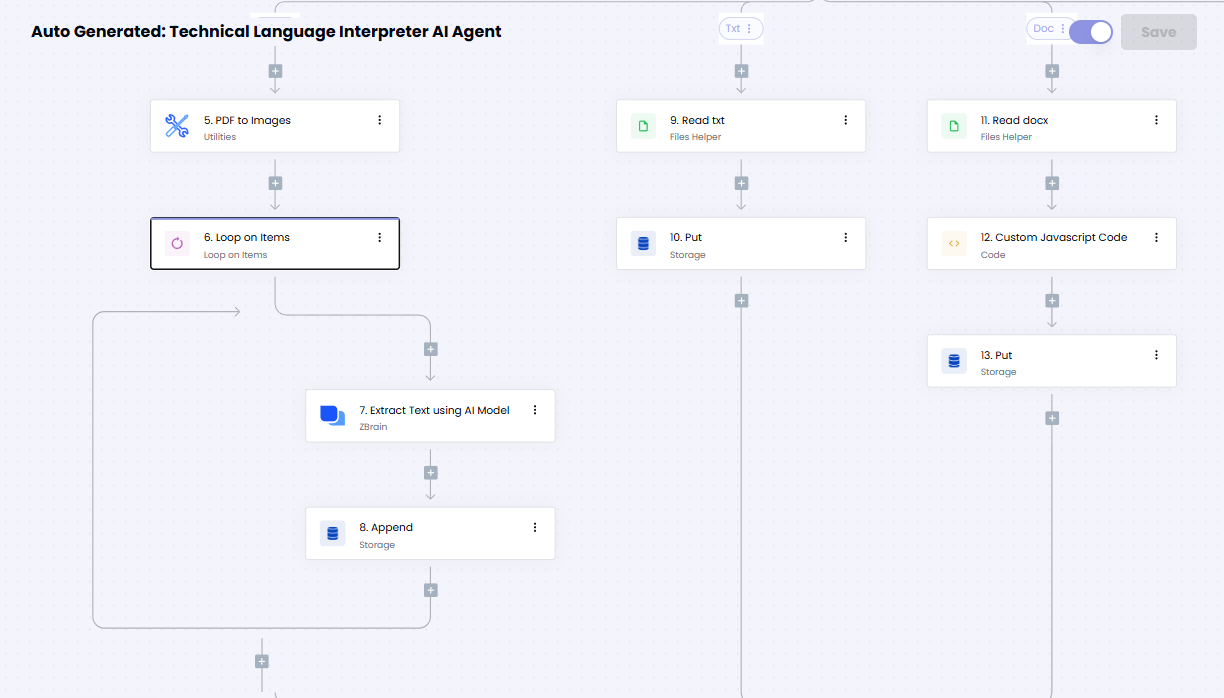Open the options menu for PDF to Images
This screenshot has width=1224, height=698.
pyautogui.click(x=379, y=120)
